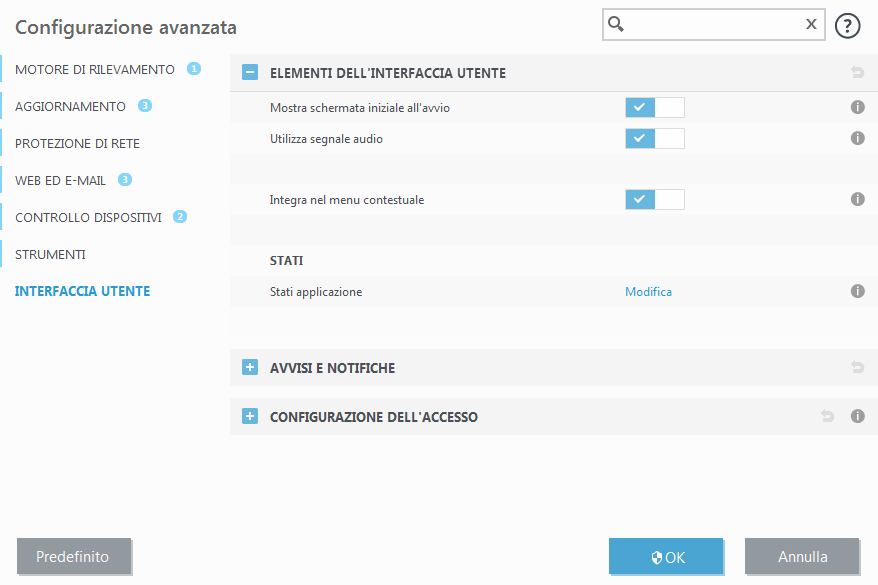Click revert arrow on Configurazione dell'accesso row

tap(827, 416)
